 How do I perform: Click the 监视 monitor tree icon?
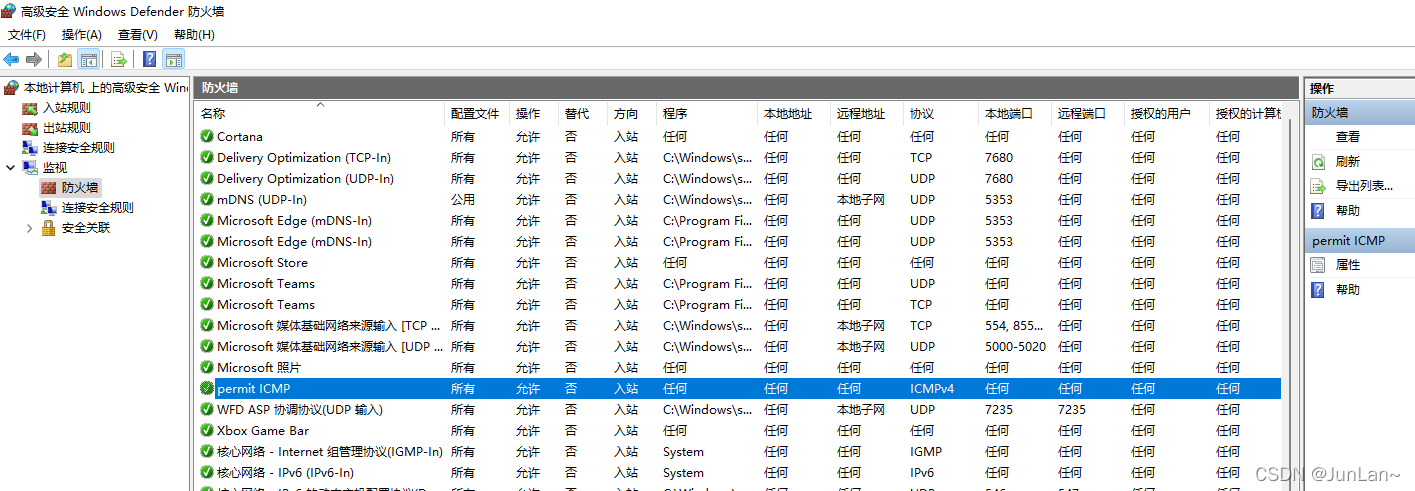tap(30, 167)
